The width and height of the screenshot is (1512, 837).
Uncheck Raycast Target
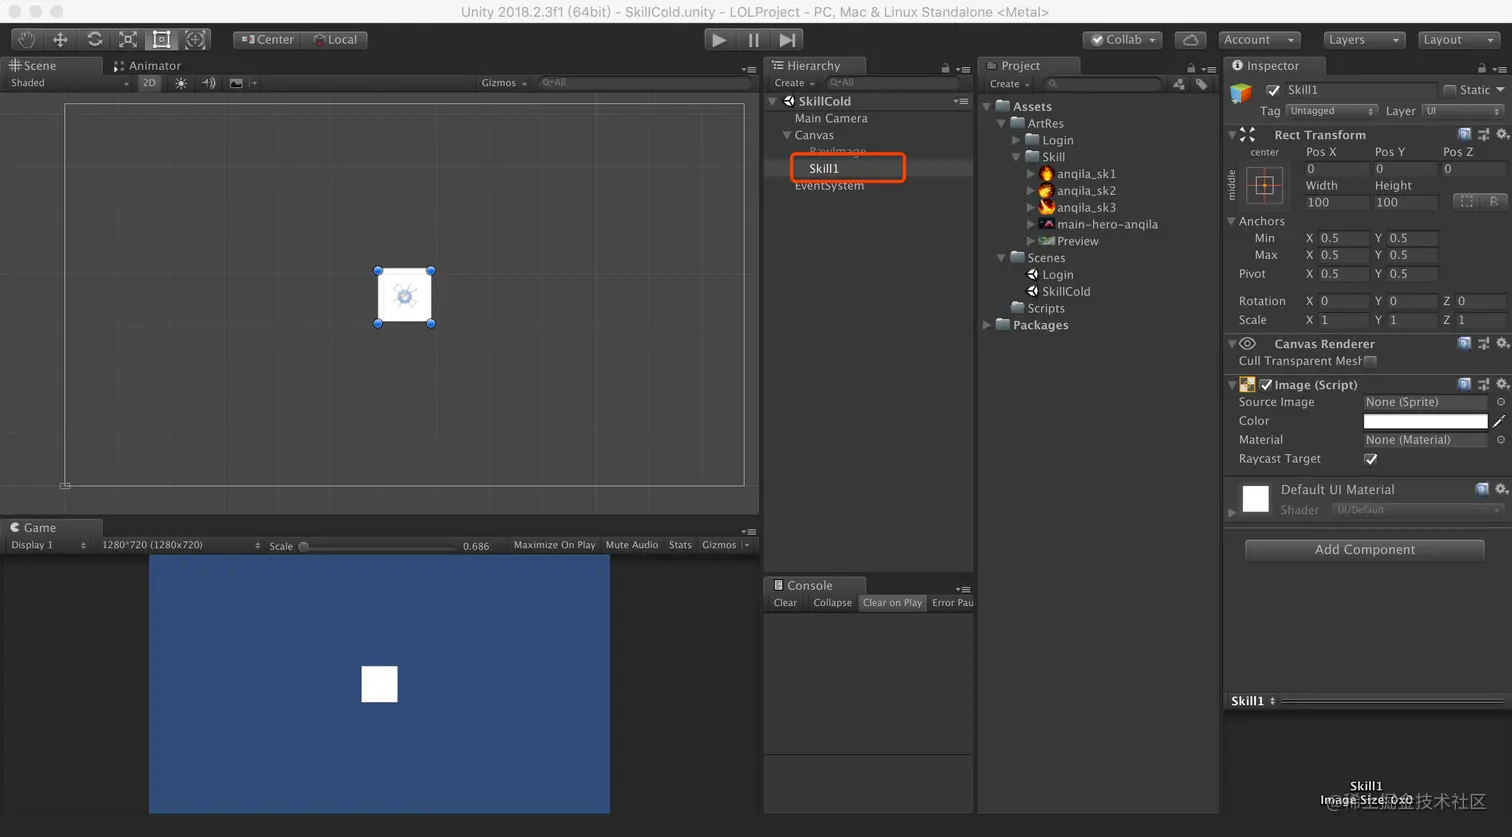coord(1371,459)
